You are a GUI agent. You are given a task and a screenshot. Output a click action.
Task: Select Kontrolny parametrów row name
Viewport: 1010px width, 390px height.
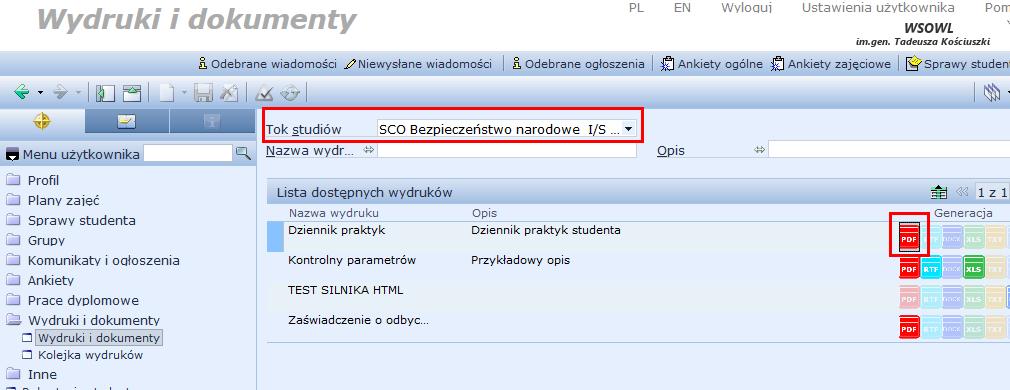(x=352, y=260)
